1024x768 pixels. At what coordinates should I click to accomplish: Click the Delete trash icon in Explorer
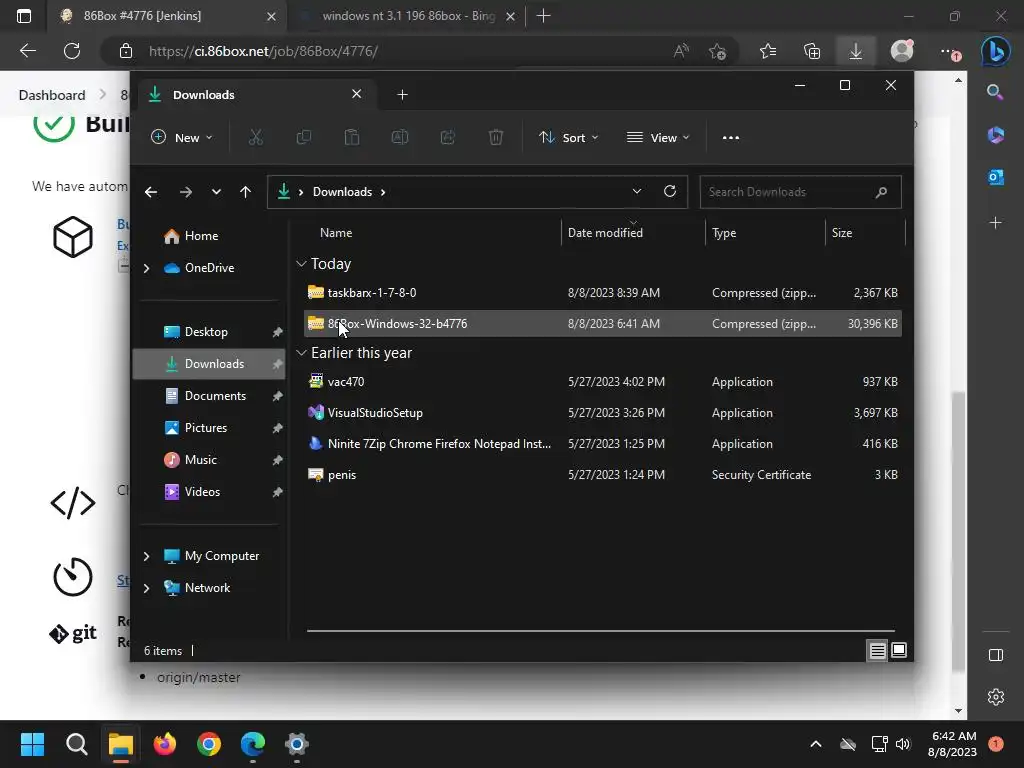496,137
